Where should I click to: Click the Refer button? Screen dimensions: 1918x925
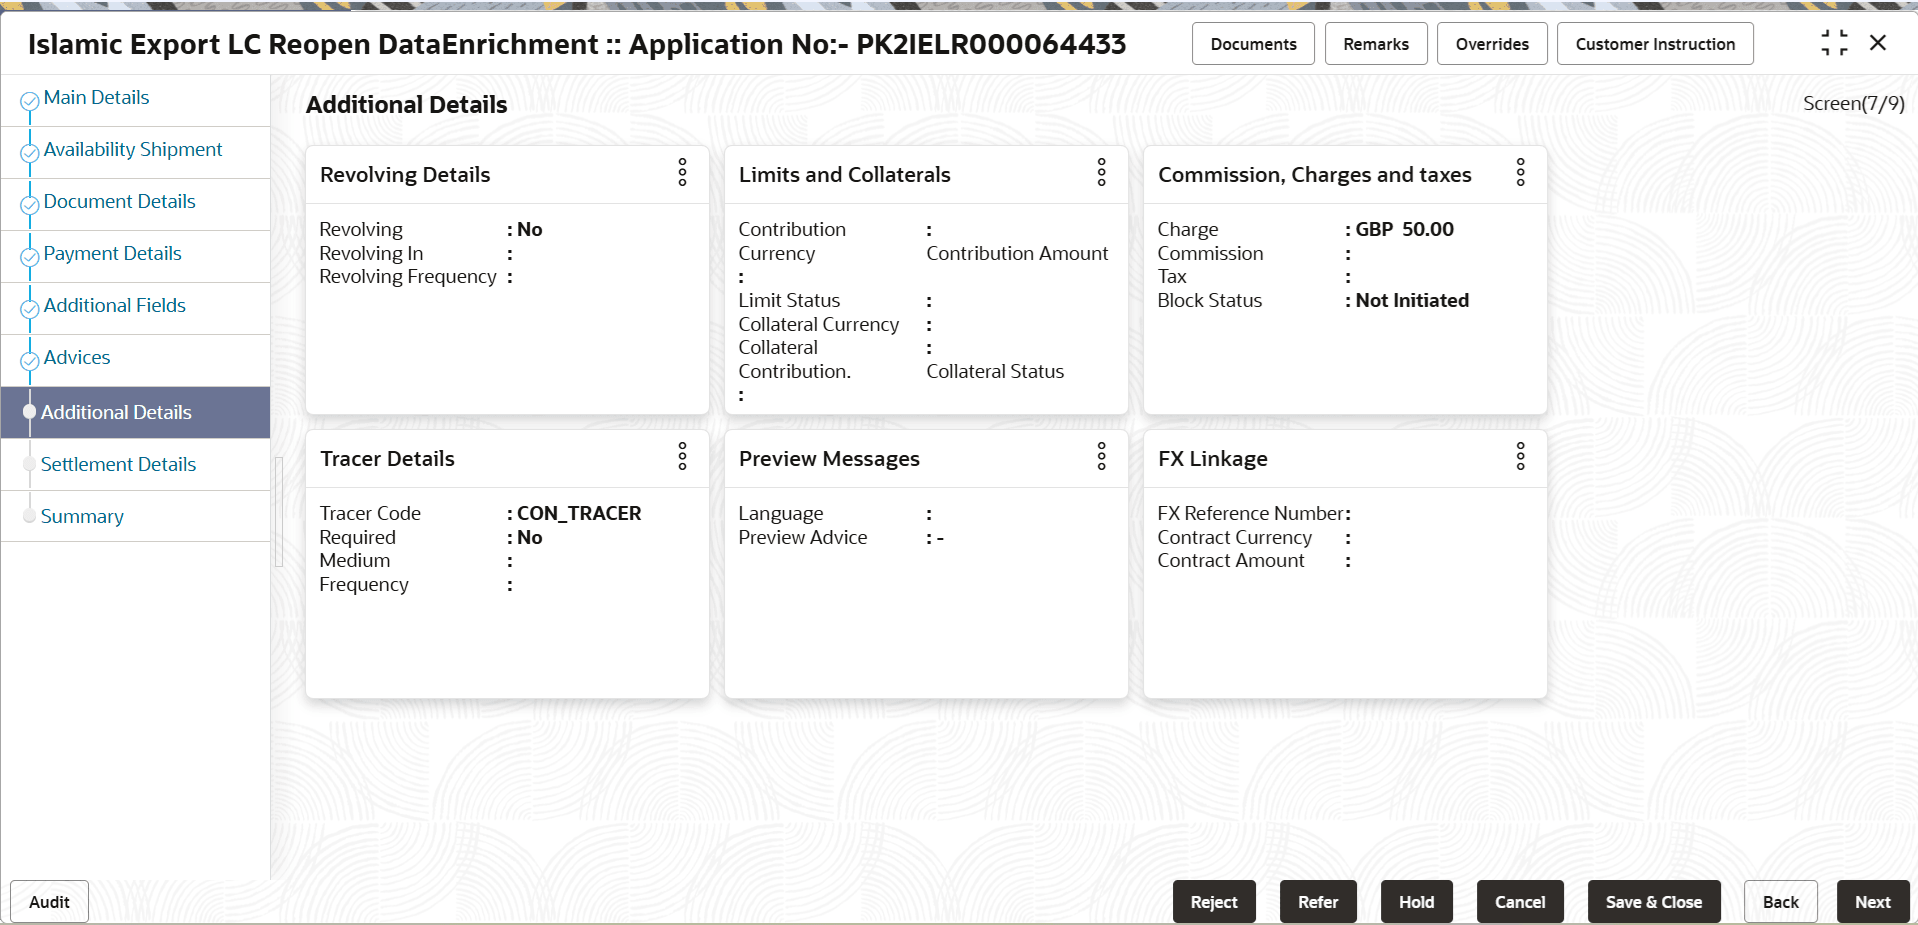pos(1318,902)
